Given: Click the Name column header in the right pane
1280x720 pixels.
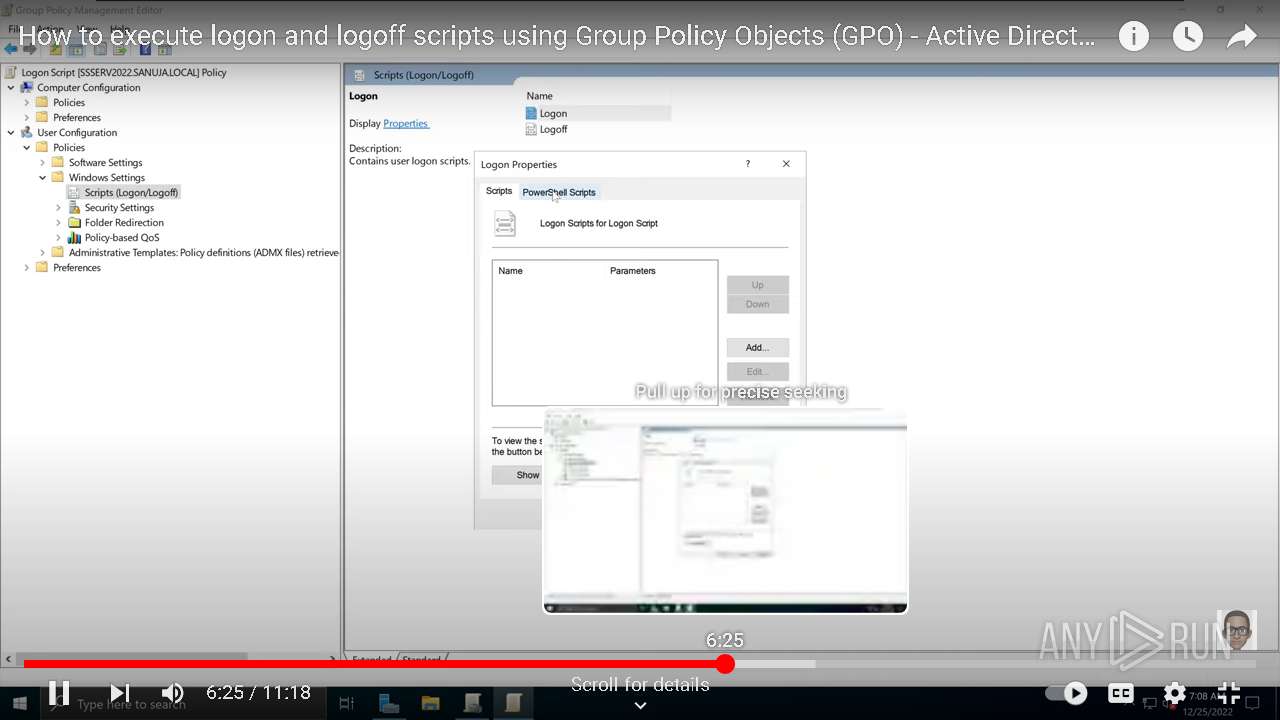Looking at the screenshot, I should pos(540,96).
